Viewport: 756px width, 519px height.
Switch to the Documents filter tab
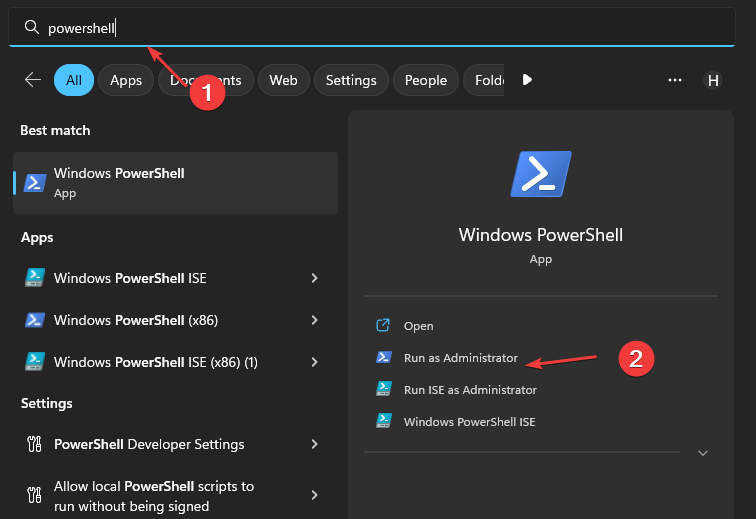[x=206, y=80]
